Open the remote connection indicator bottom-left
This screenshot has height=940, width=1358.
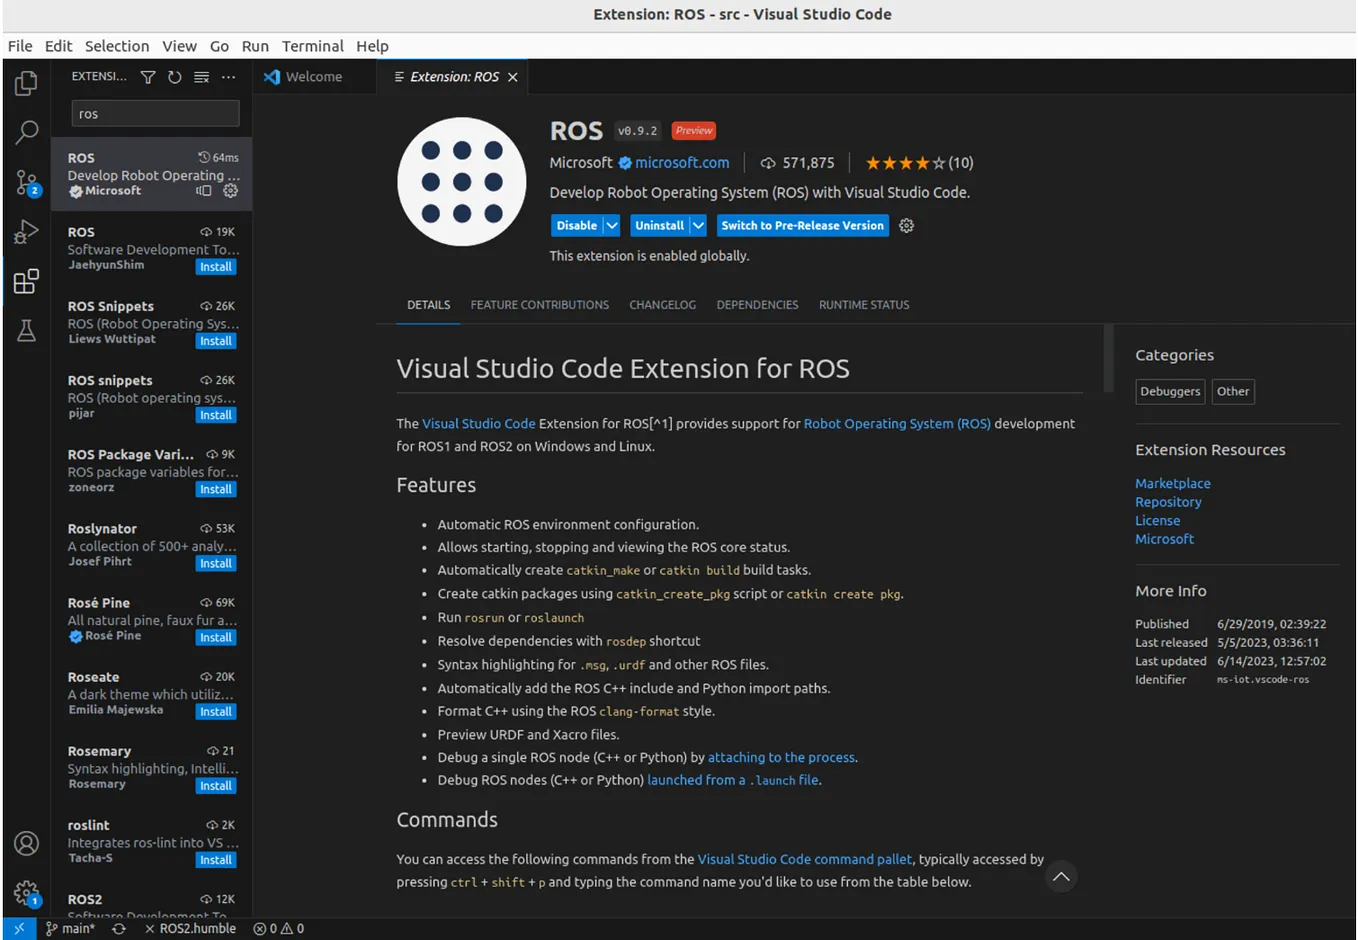pyautogui.click(x=18, y=928)
